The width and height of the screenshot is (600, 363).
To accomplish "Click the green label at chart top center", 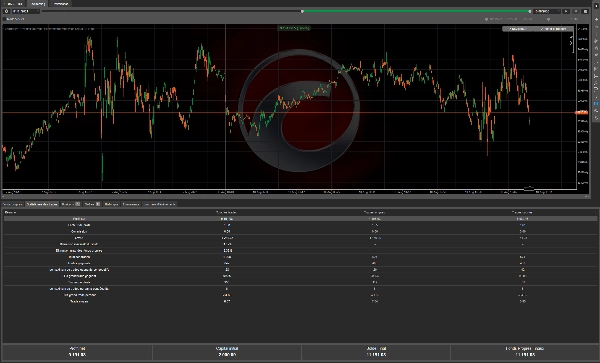I will coord(294,28).
